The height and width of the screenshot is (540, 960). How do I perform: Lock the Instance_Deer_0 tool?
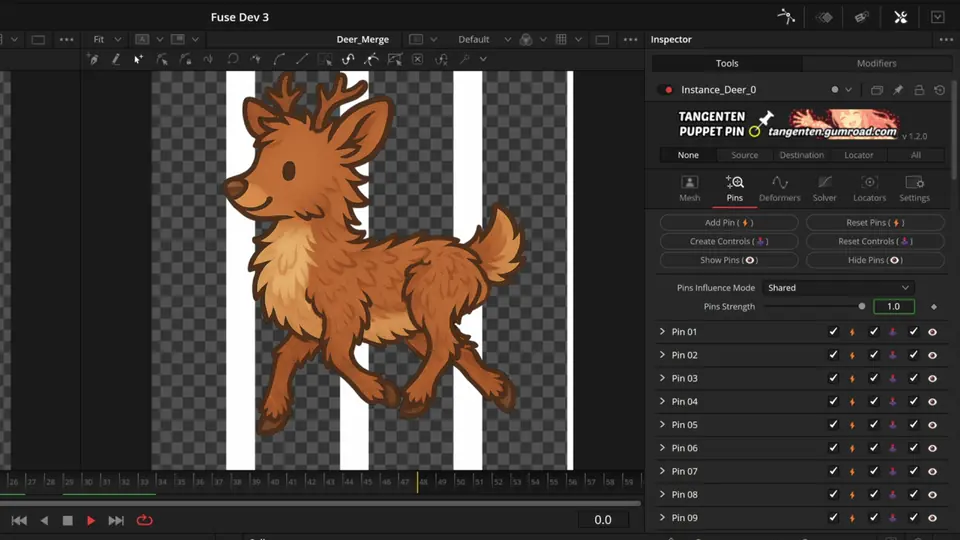click(x=919, y=90)
